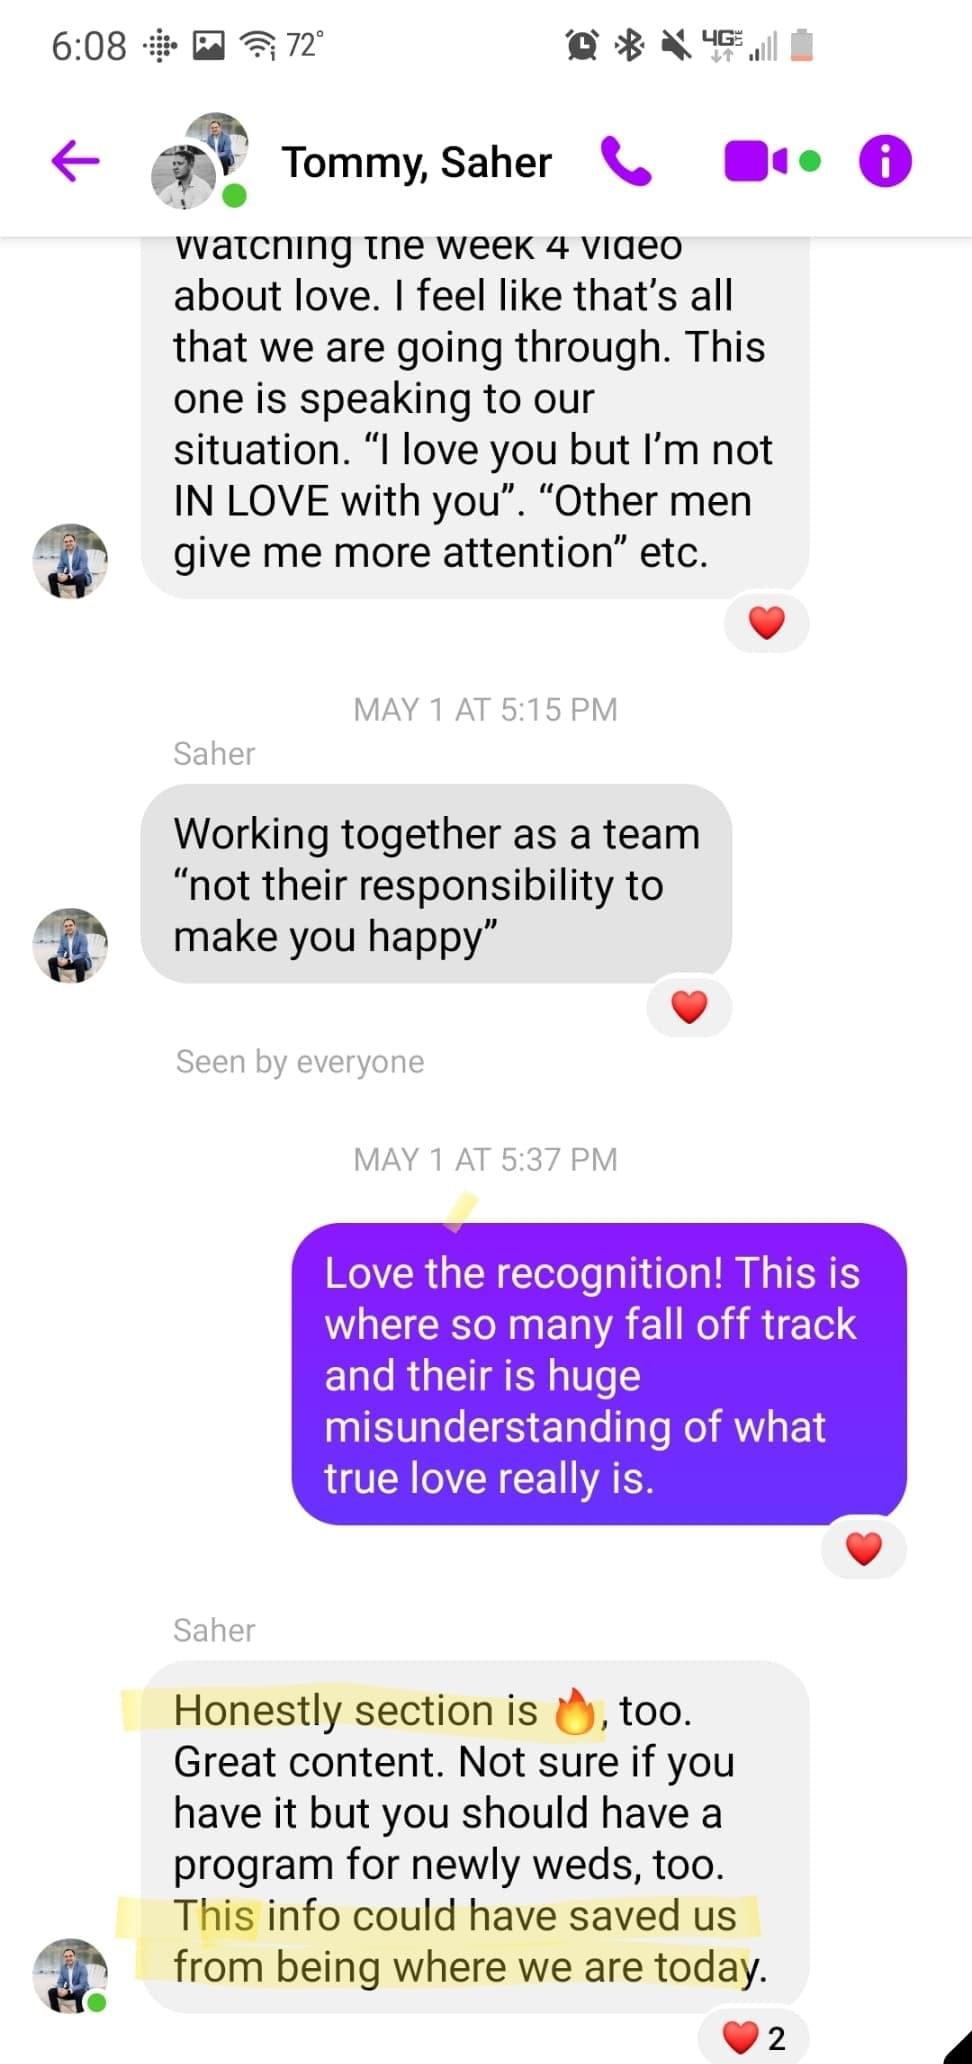Tap the Tommy, Saher conversation title
This screenshot has height=2064, width=972.
tap(416, 162)
